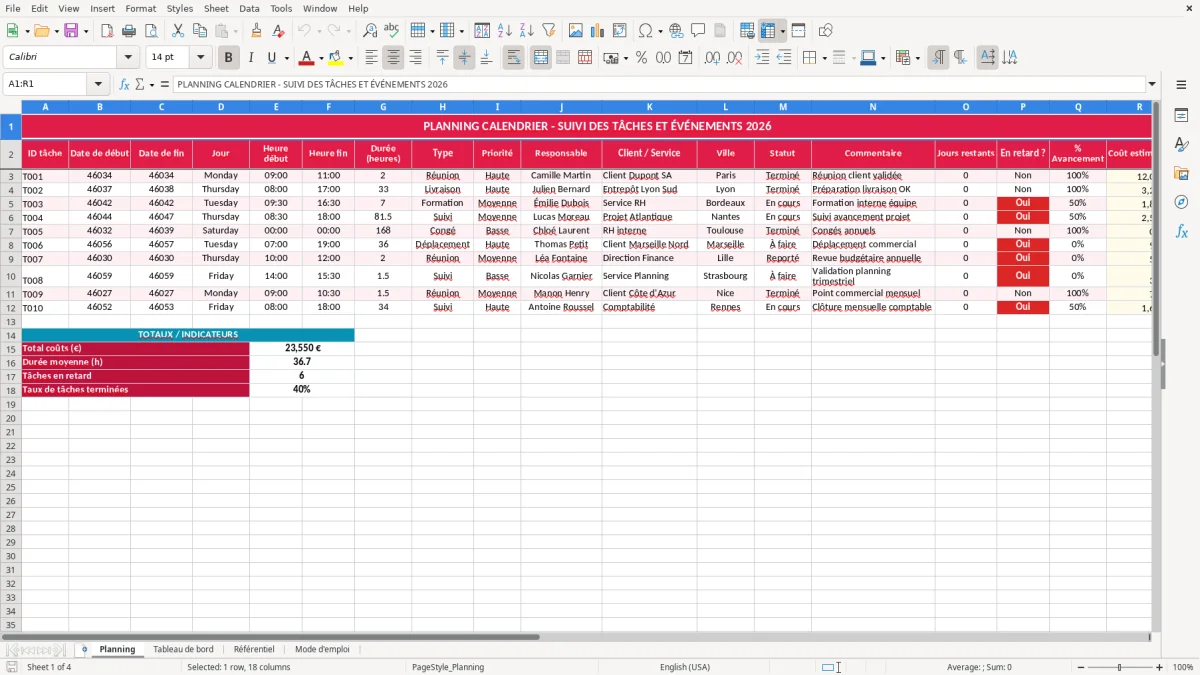
Task: Adjust the zoom slider in status bar
Action: [1119, 667]
